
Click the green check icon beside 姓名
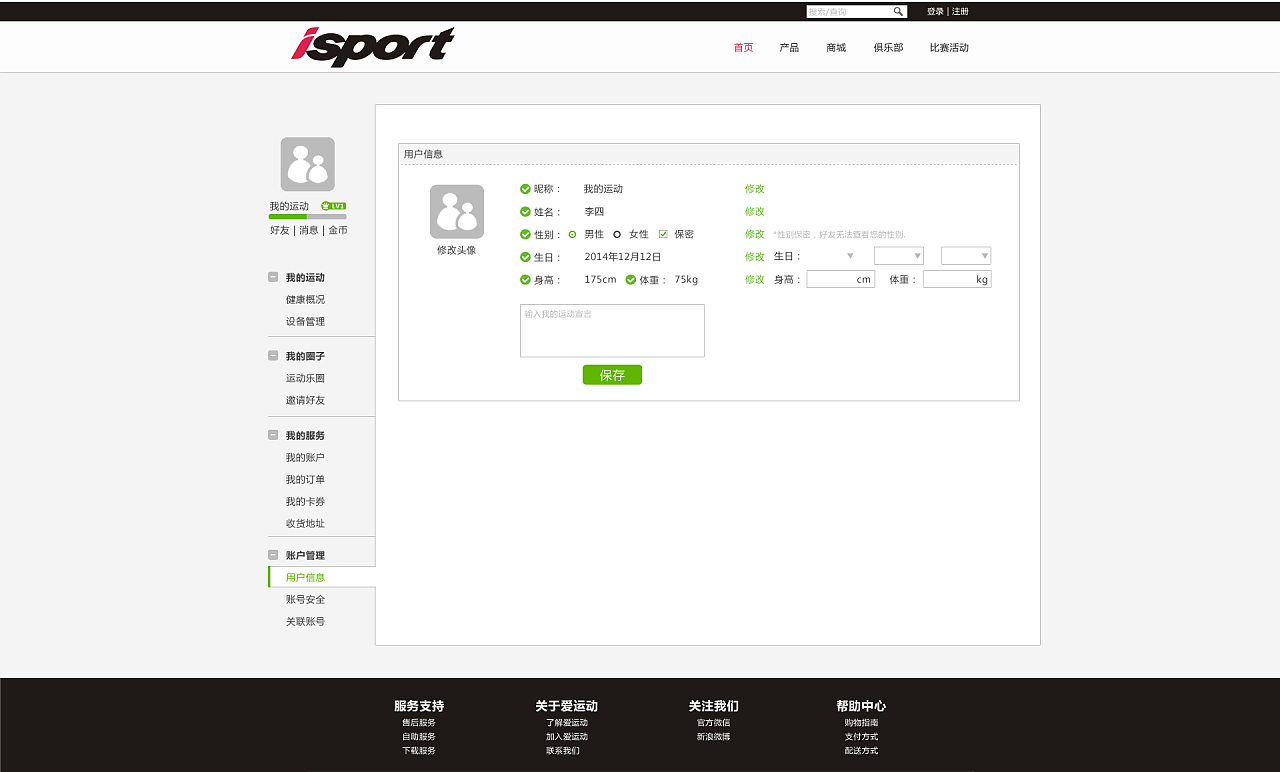coord(525,212)
